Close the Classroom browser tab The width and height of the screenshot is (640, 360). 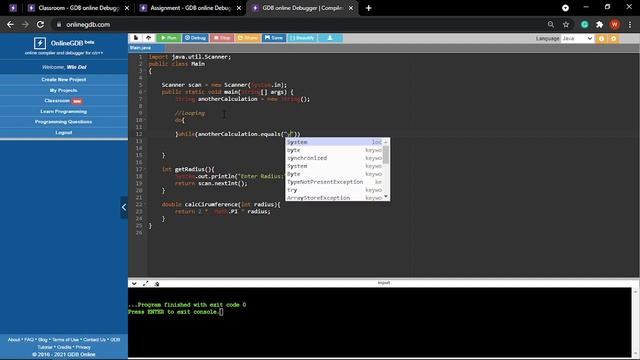click(x=127, y=8)
